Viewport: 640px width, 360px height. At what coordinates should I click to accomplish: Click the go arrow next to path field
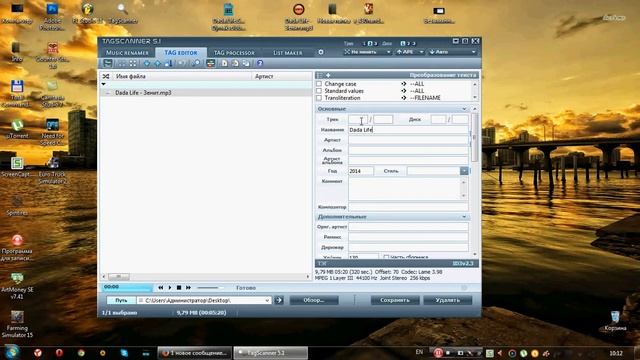pos(279,300)
